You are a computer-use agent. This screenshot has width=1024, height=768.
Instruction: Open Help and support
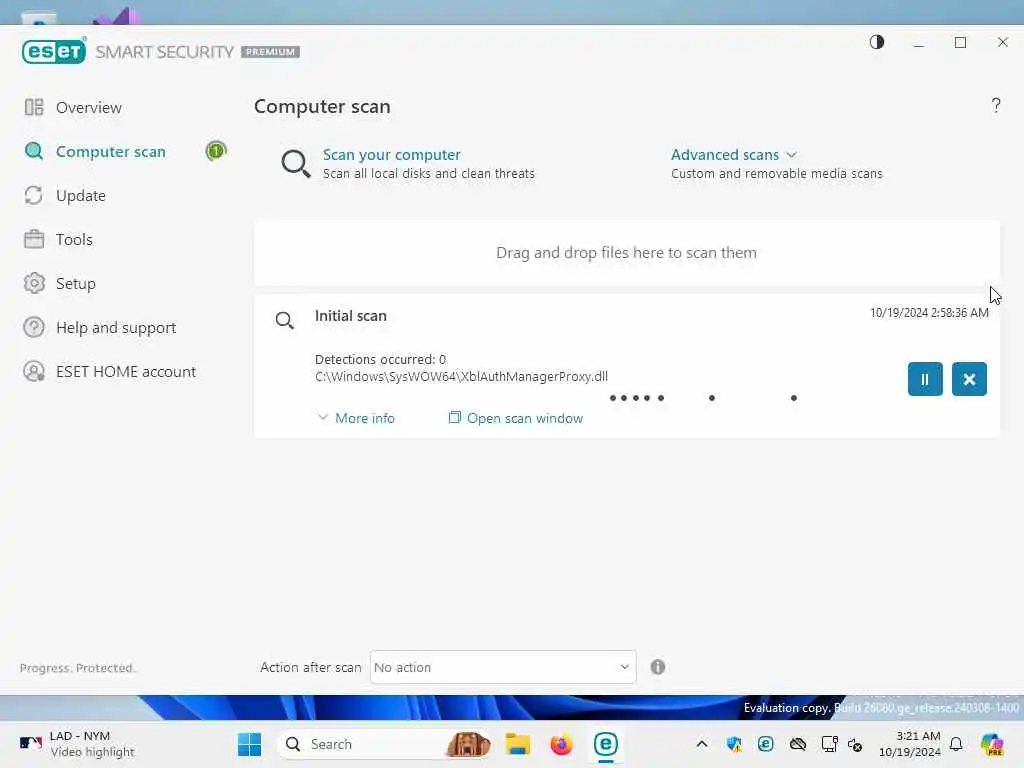(116, 328)
